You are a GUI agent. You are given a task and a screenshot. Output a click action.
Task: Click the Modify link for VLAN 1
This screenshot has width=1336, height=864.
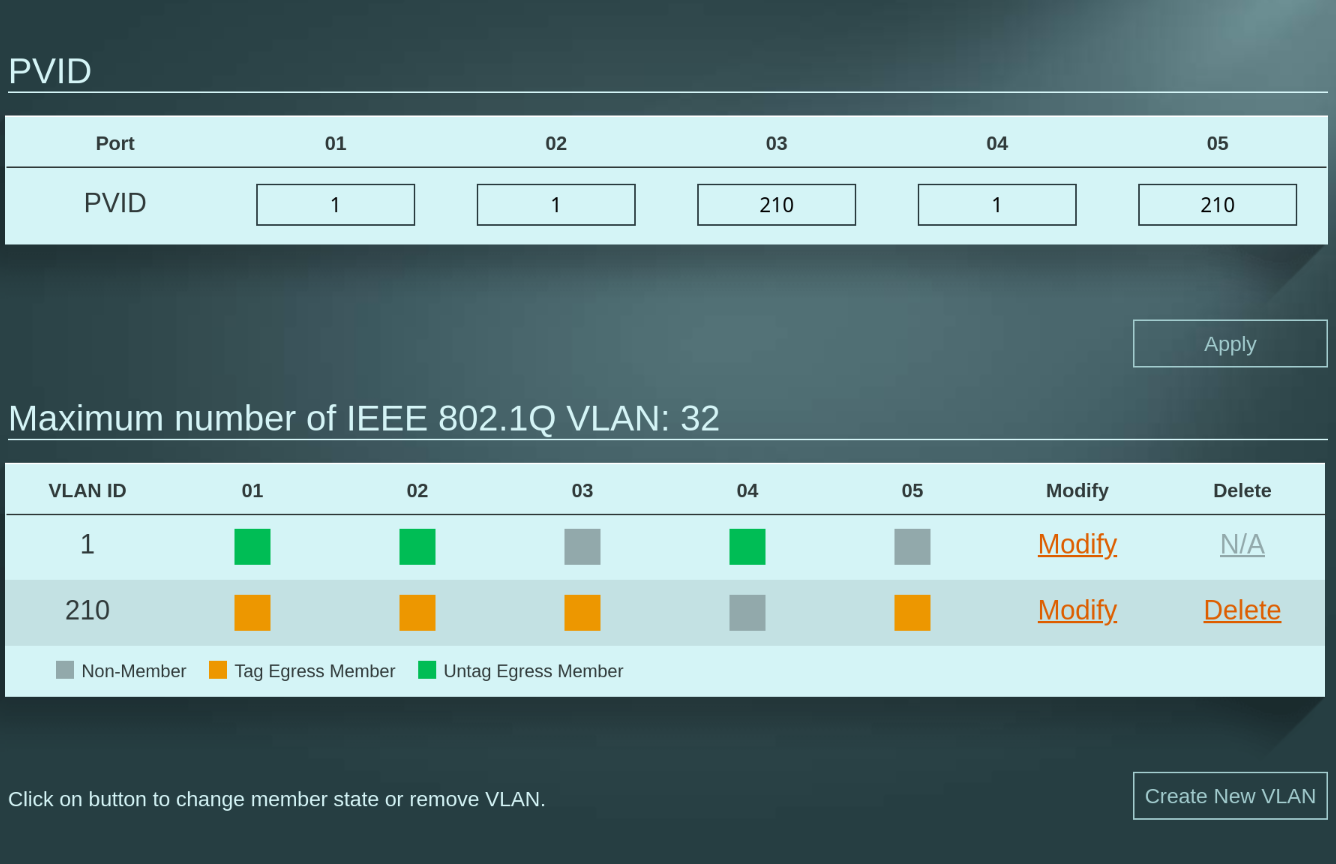tap(1077, 544)
